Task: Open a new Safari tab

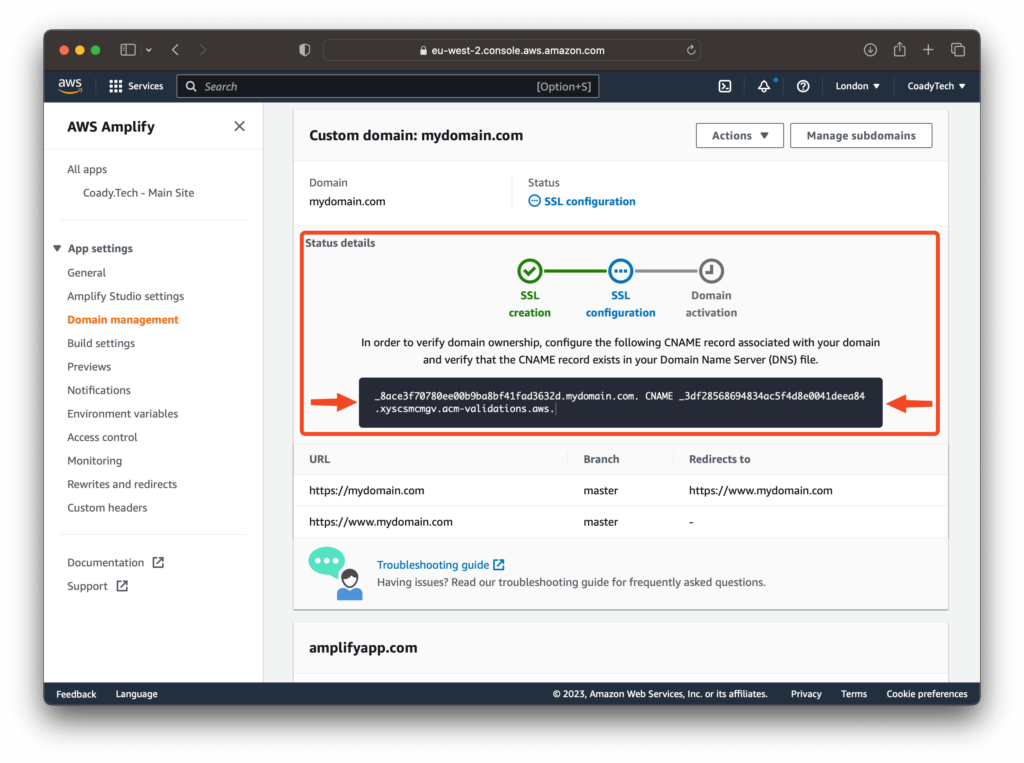Action: tap(928, 50)
